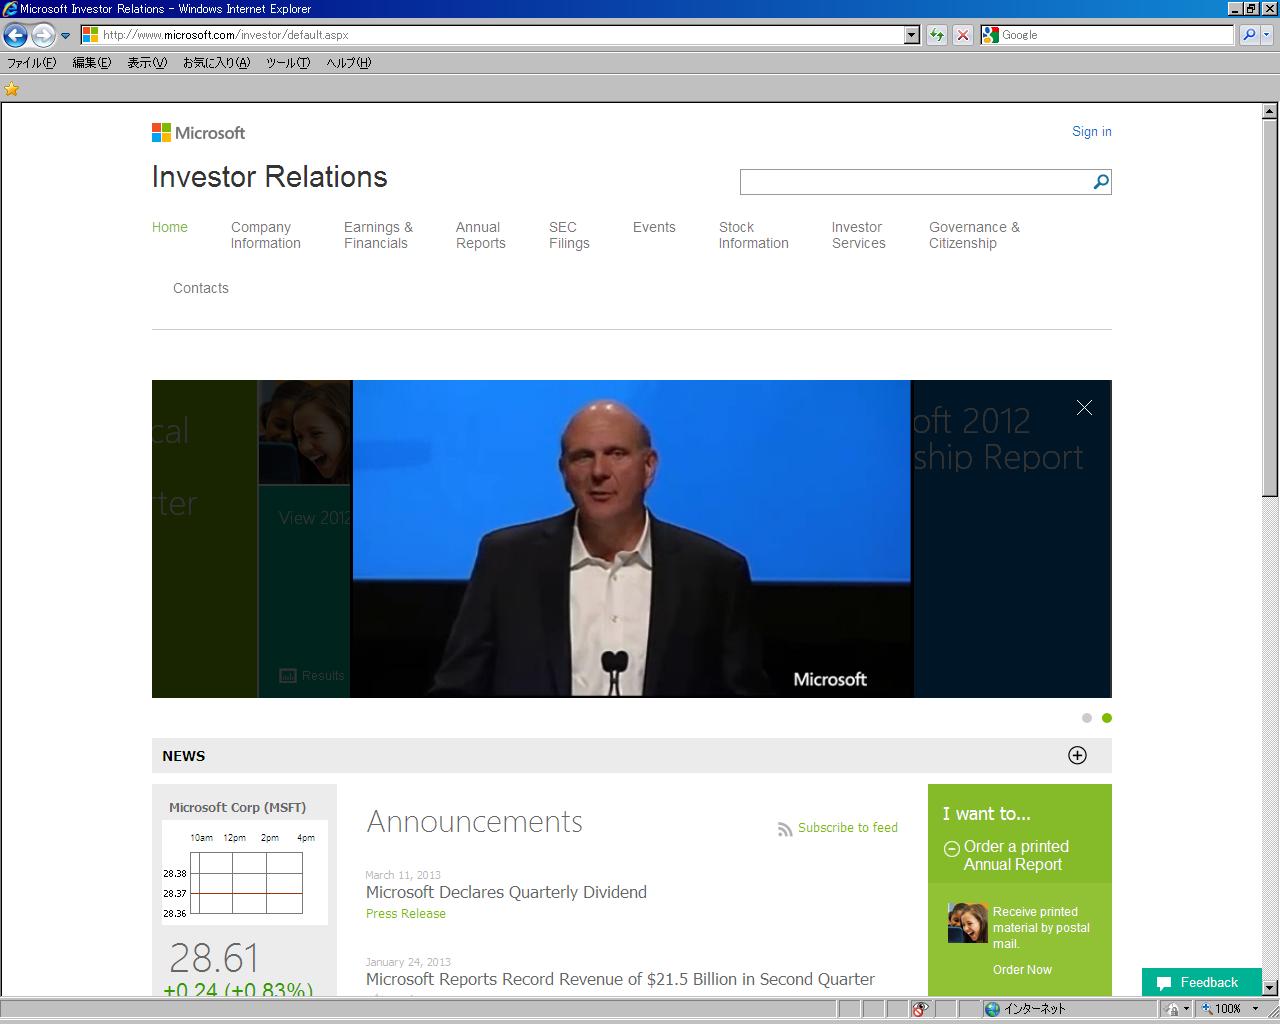Click the annual report thumbnail photo

tap(967, 923)
